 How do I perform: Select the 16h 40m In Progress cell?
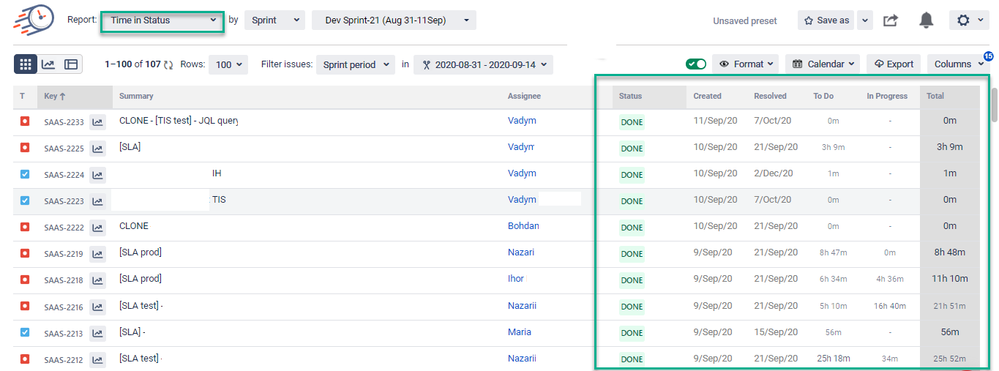890,306
